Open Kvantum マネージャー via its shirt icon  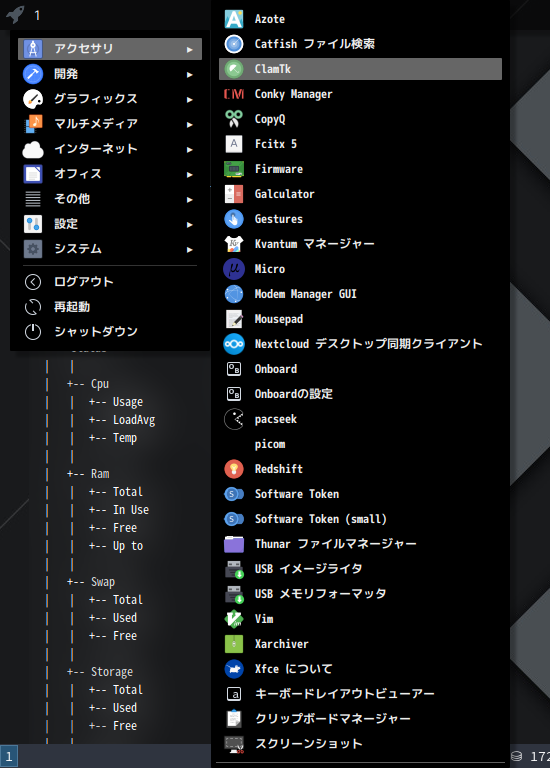pos(234,244)
